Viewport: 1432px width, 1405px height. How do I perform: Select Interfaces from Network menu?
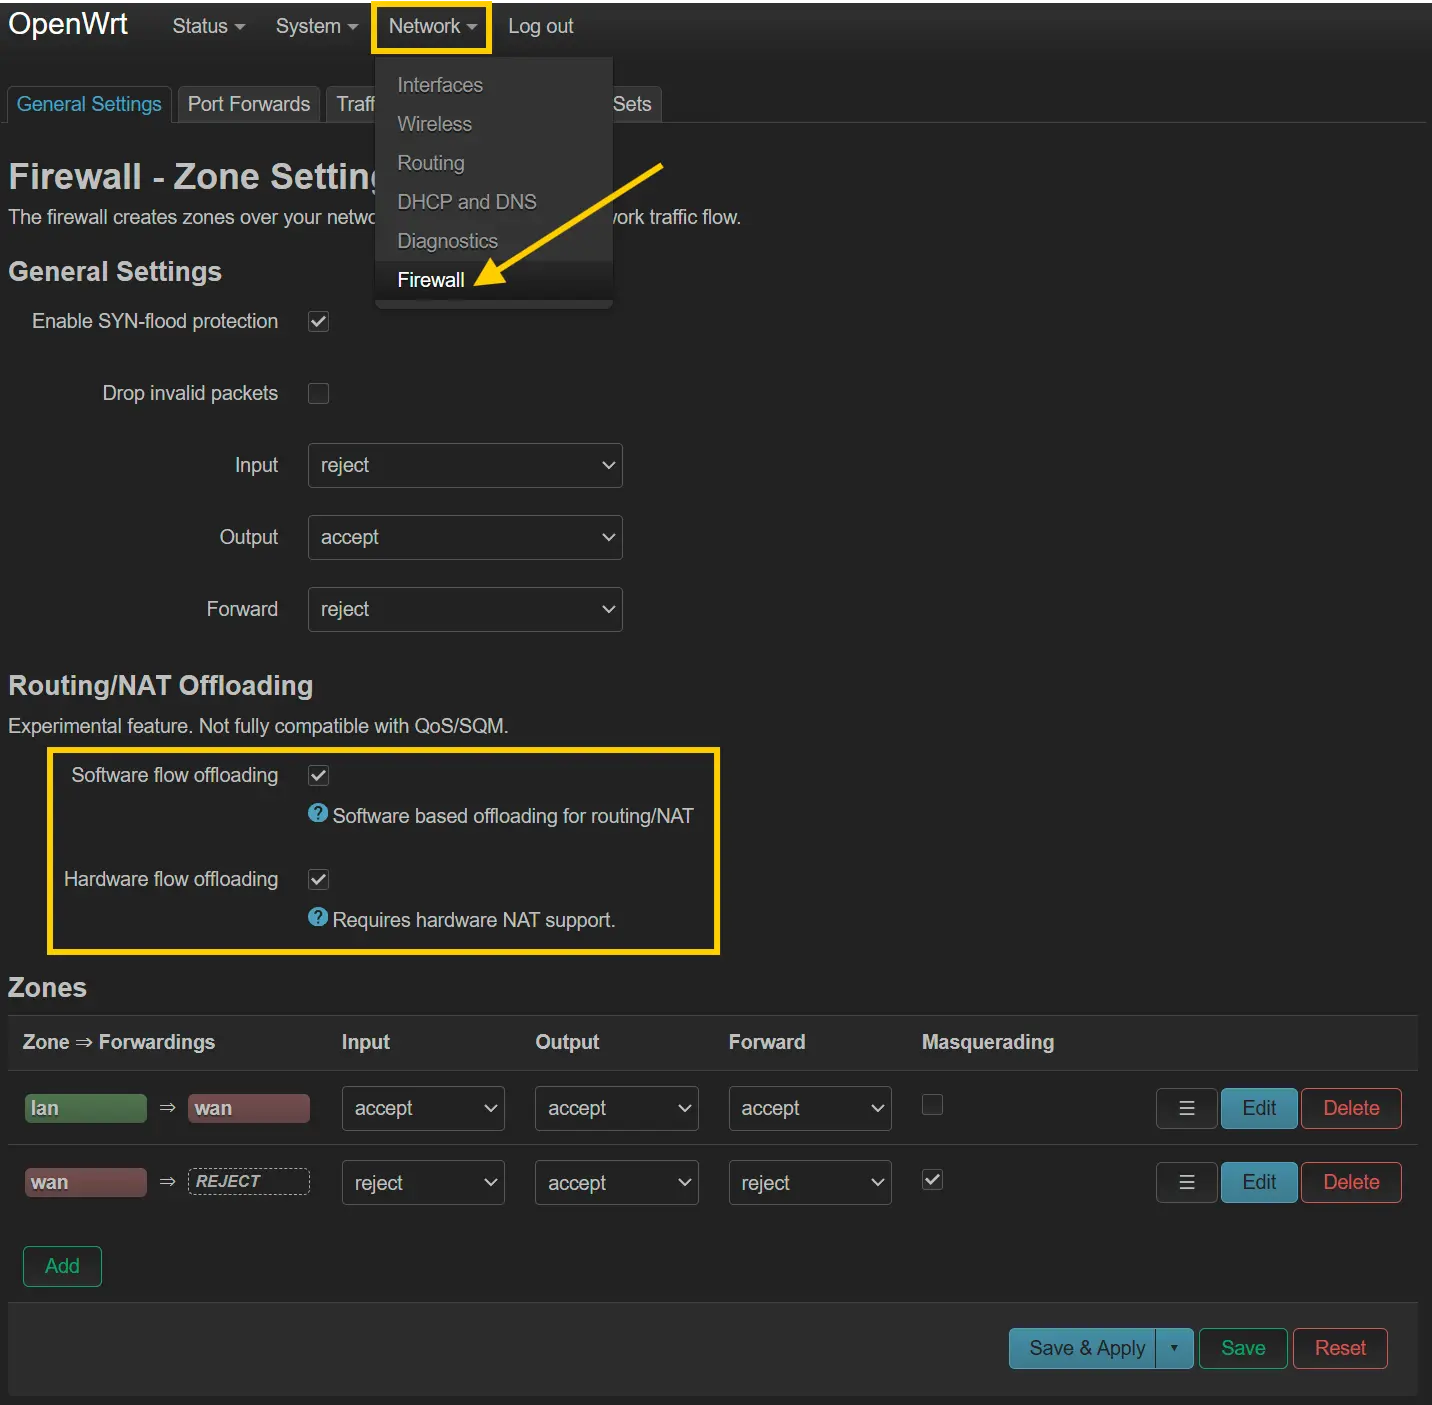point(440,85)
